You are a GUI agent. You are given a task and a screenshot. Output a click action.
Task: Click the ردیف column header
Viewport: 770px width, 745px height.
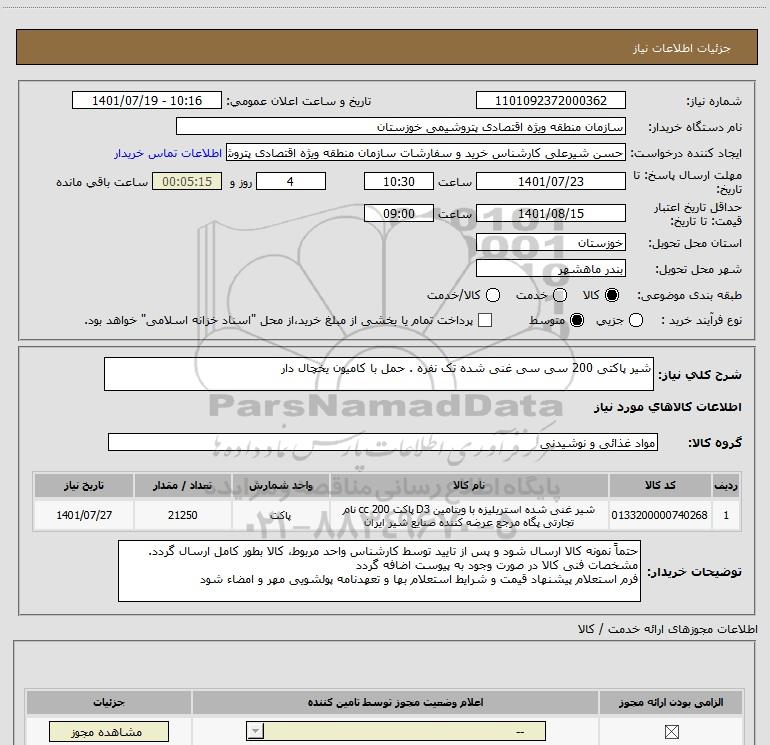pos(726,486)
